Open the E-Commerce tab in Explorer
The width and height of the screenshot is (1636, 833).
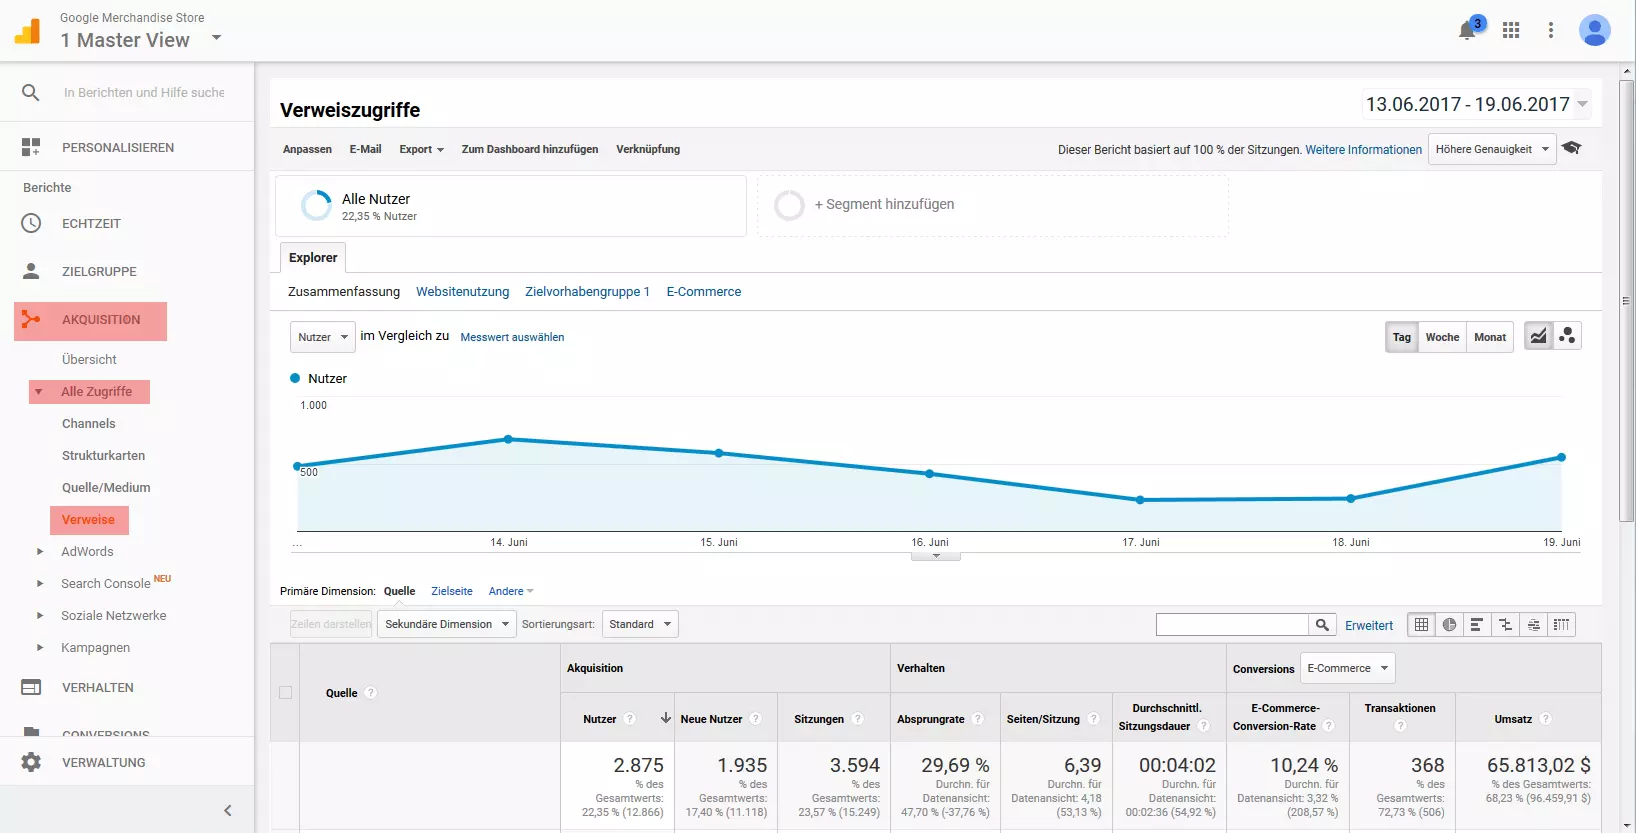tap(704, 292)
